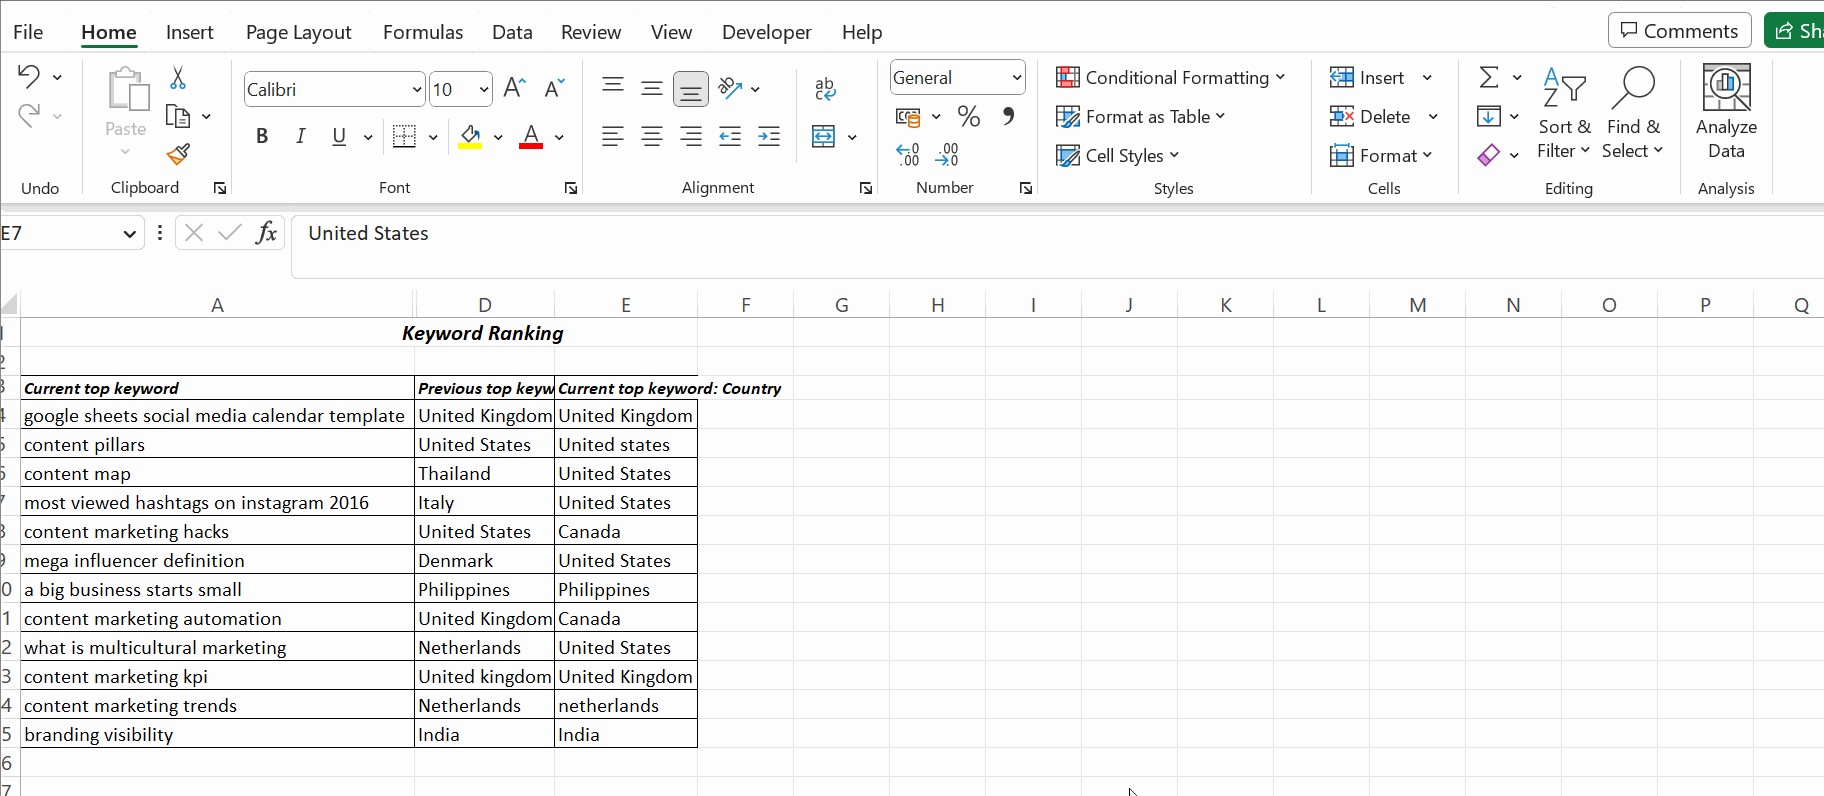Click the Copy icon
This screenshot has width=1824, height=796.
178,116
